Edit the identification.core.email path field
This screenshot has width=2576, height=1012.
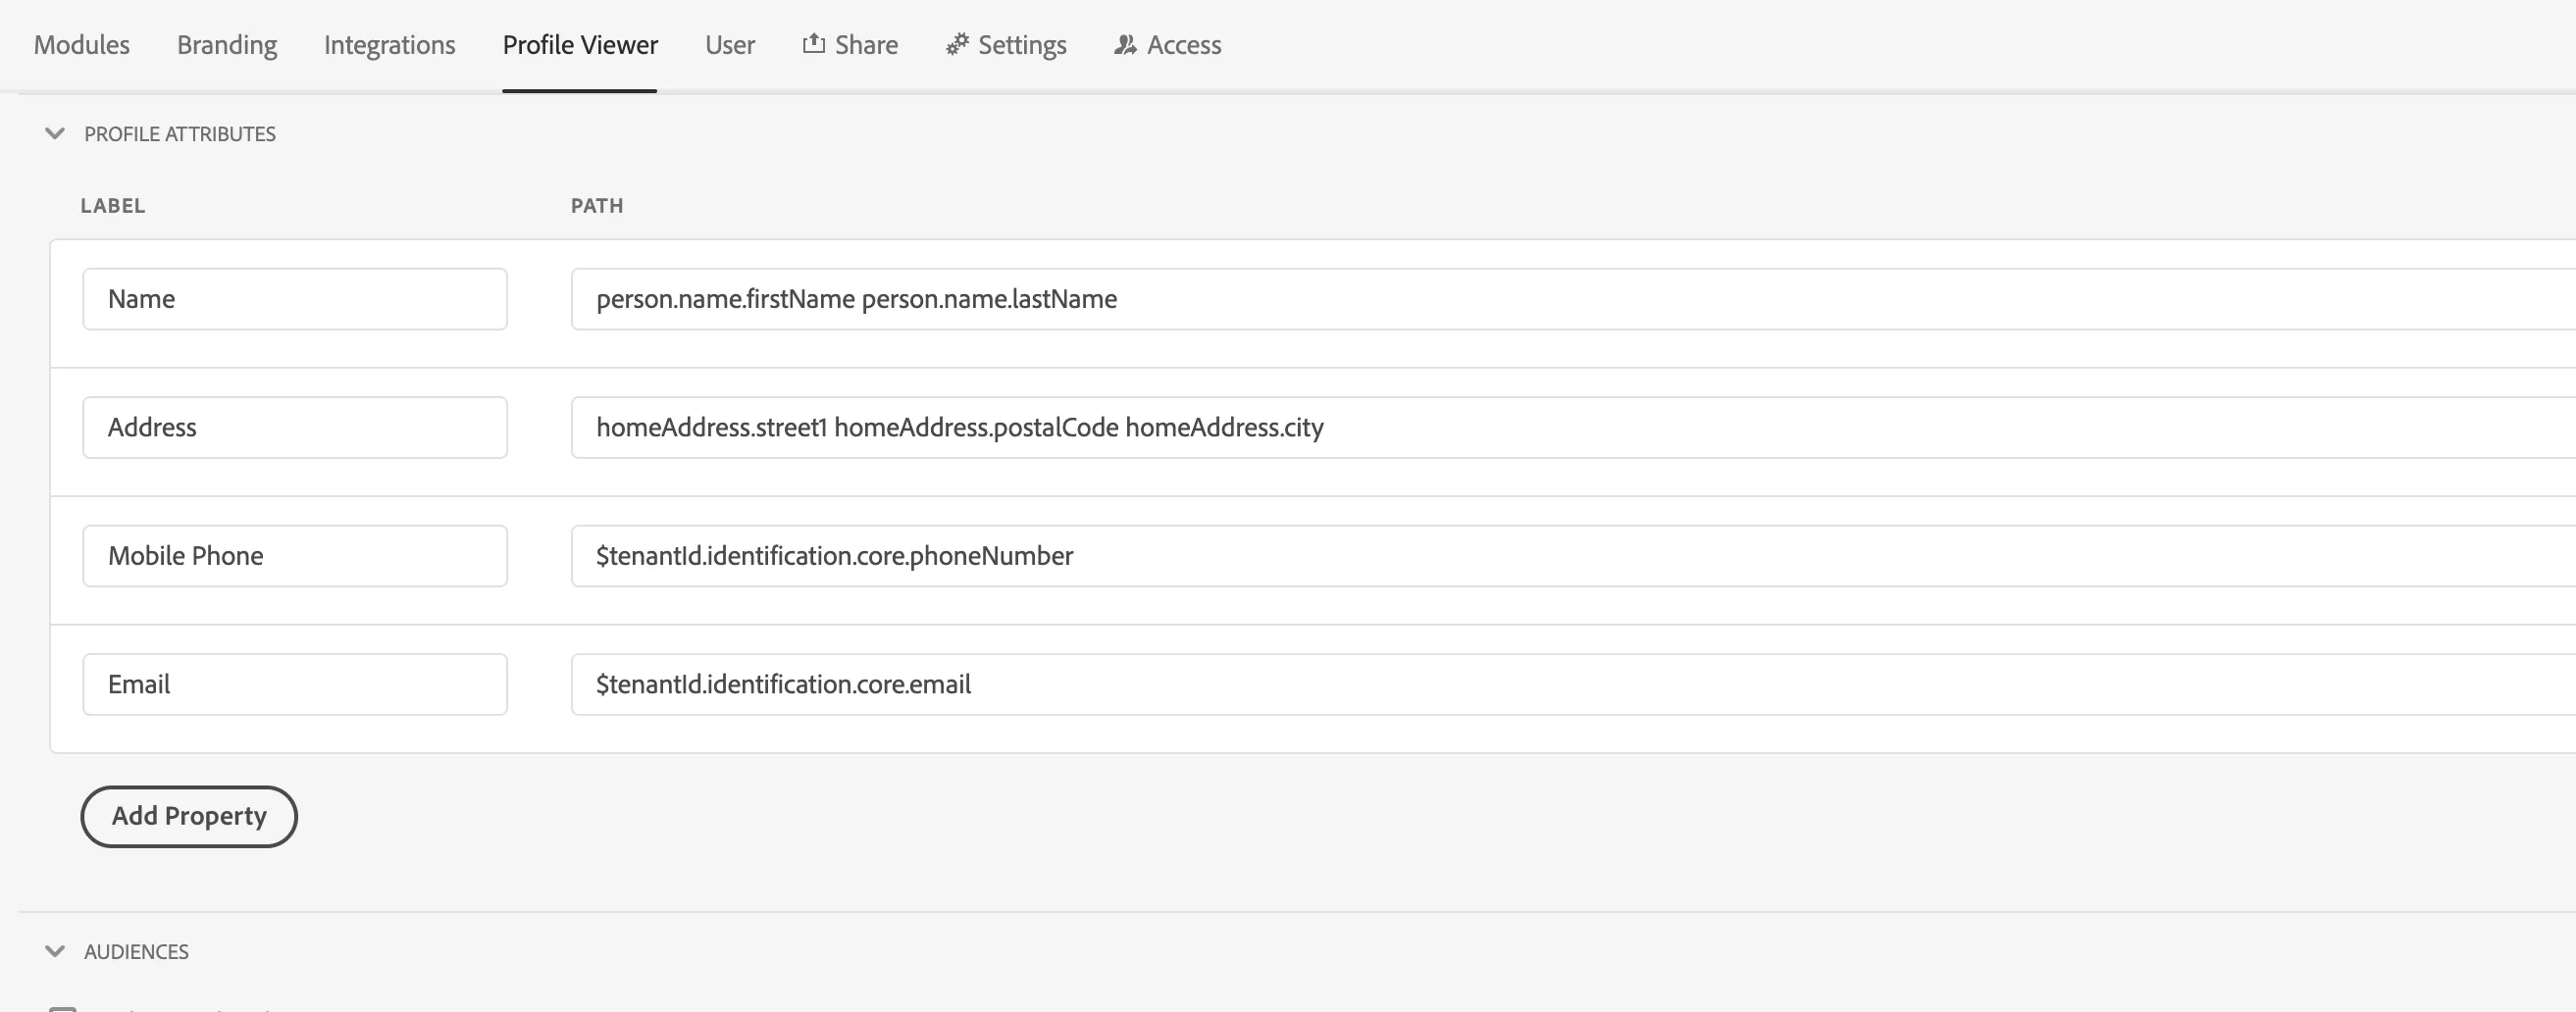tap(1573, 685)
